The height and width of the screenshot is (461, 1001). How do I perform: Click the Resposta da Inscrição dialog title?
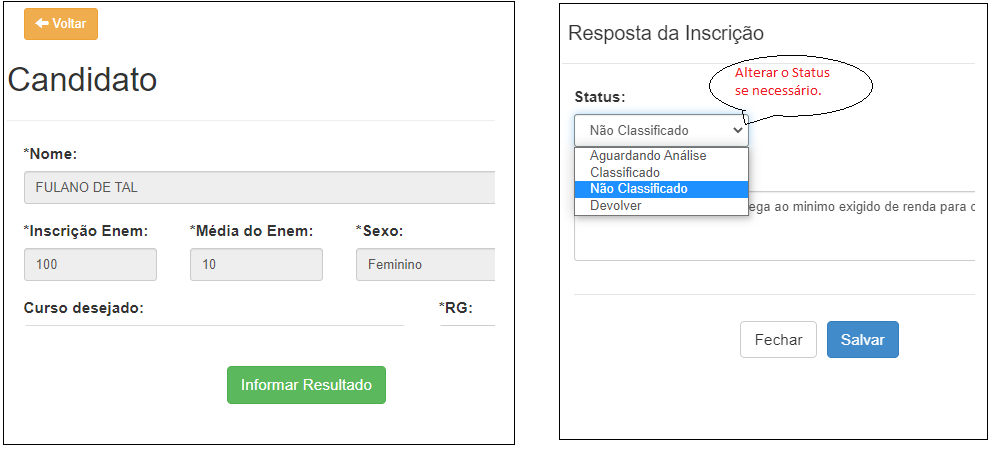tap(666, 33)
